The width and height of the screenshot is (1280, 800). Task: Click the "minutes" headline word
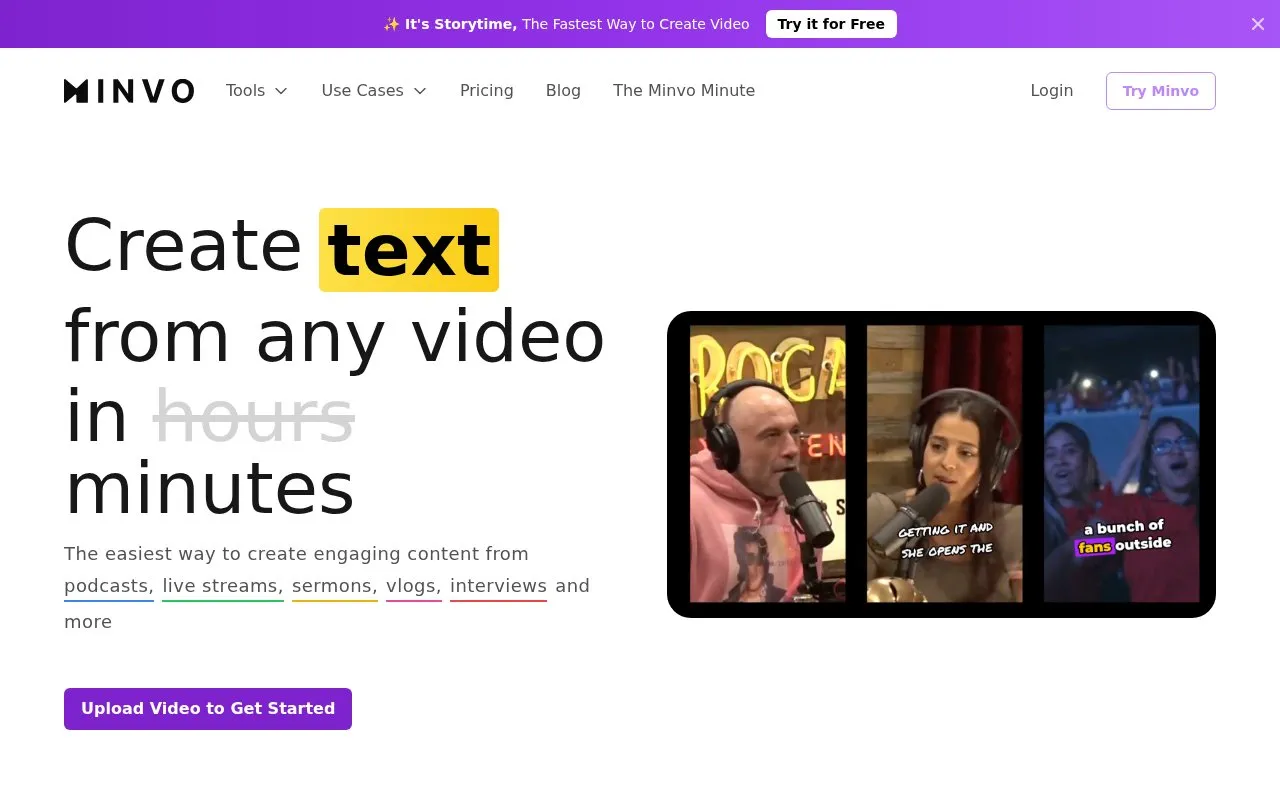coord(210,489)
